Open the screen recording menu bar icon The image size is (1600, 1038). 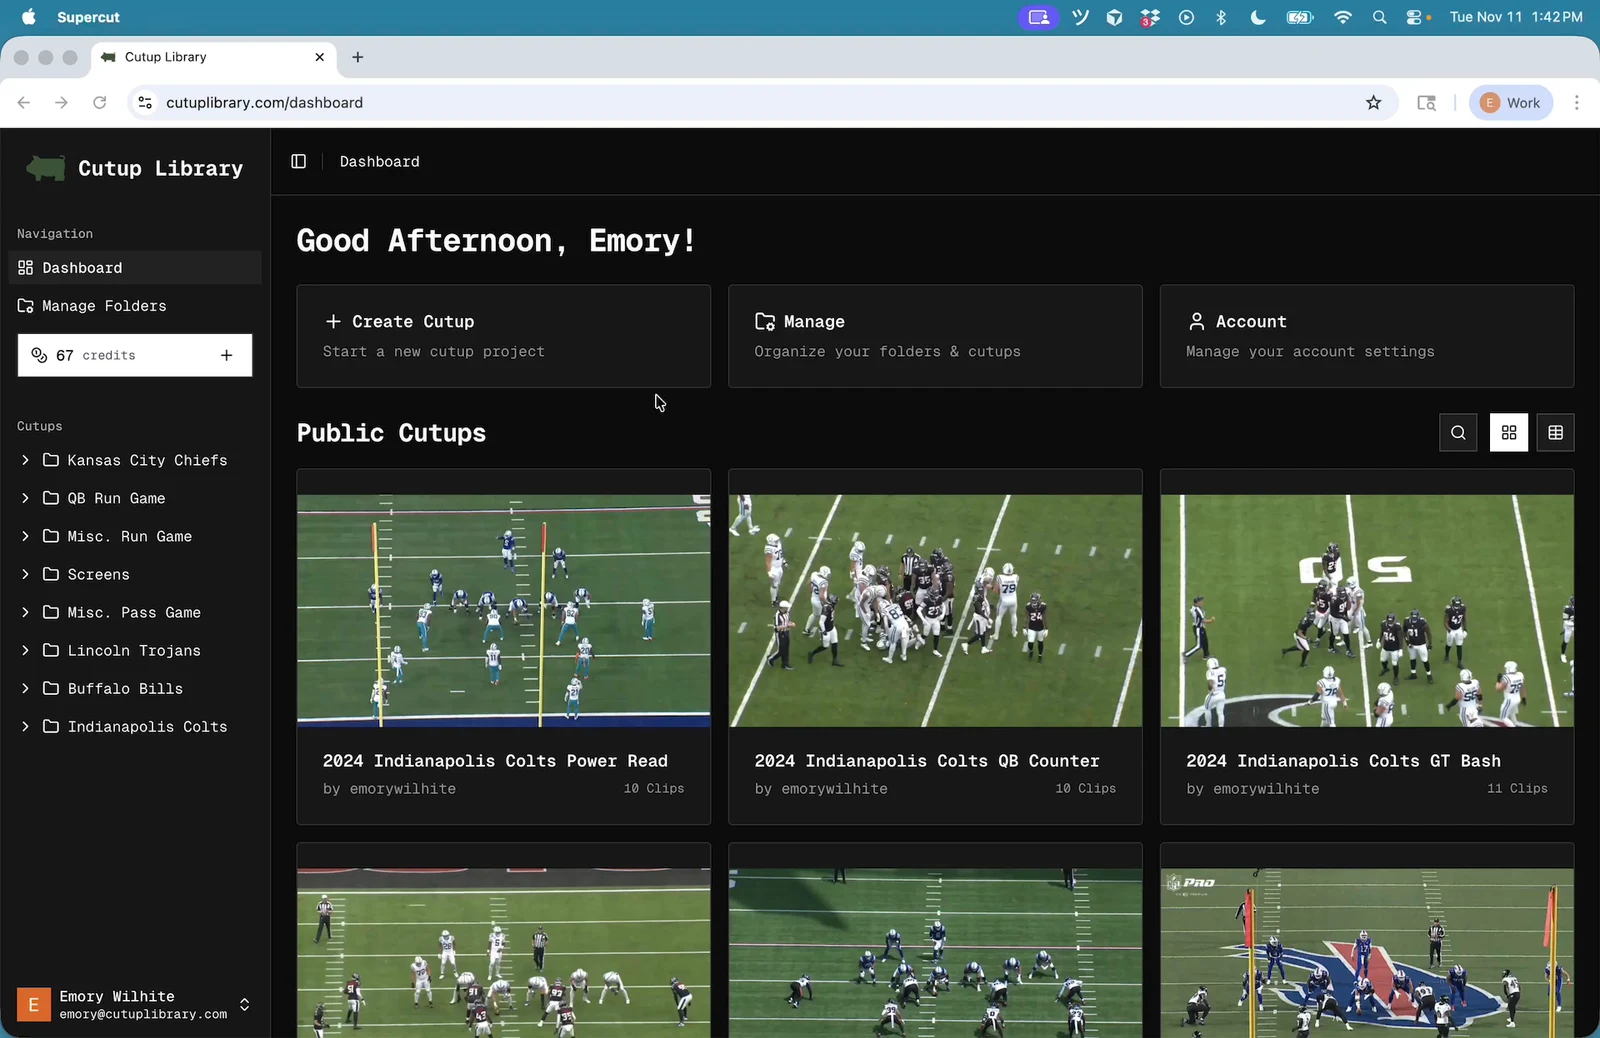pyautogui.click(x=1039, y=17)
